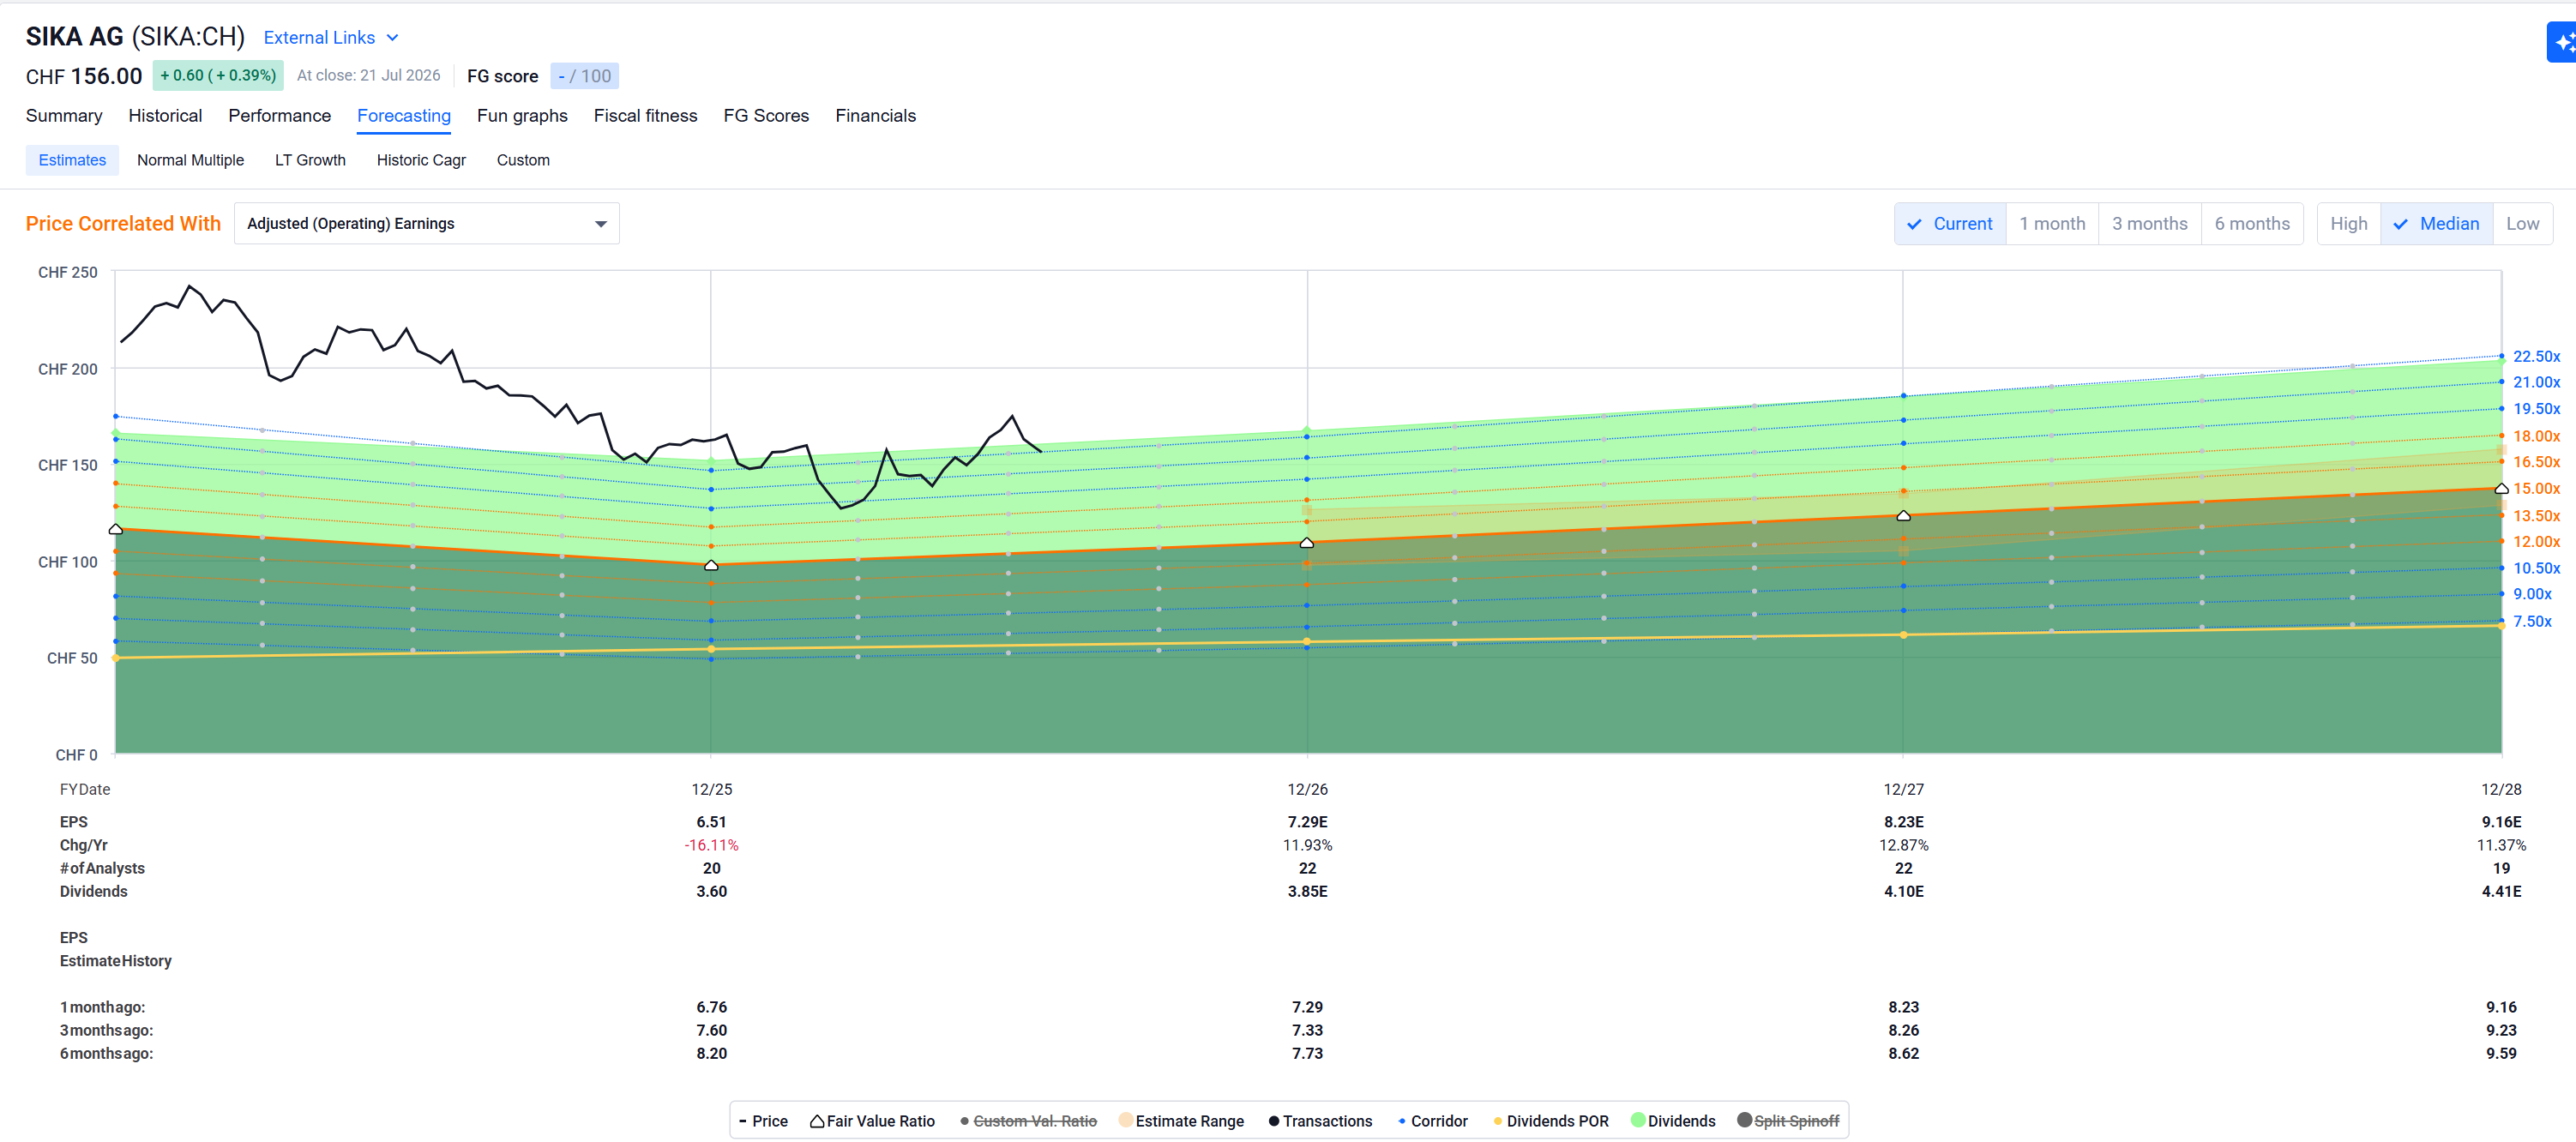Click the dividend estimate '3.85E'
The width and height of the screenshot is (2576, 1142).
coord(1307,891)
